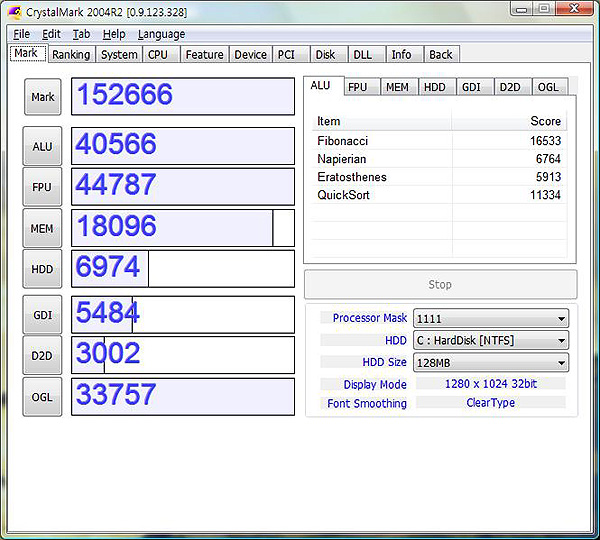The height and width of the screenshot is (540, 600).
Task: Run the HDD benchmark button
Action: (x=42, y=269)
